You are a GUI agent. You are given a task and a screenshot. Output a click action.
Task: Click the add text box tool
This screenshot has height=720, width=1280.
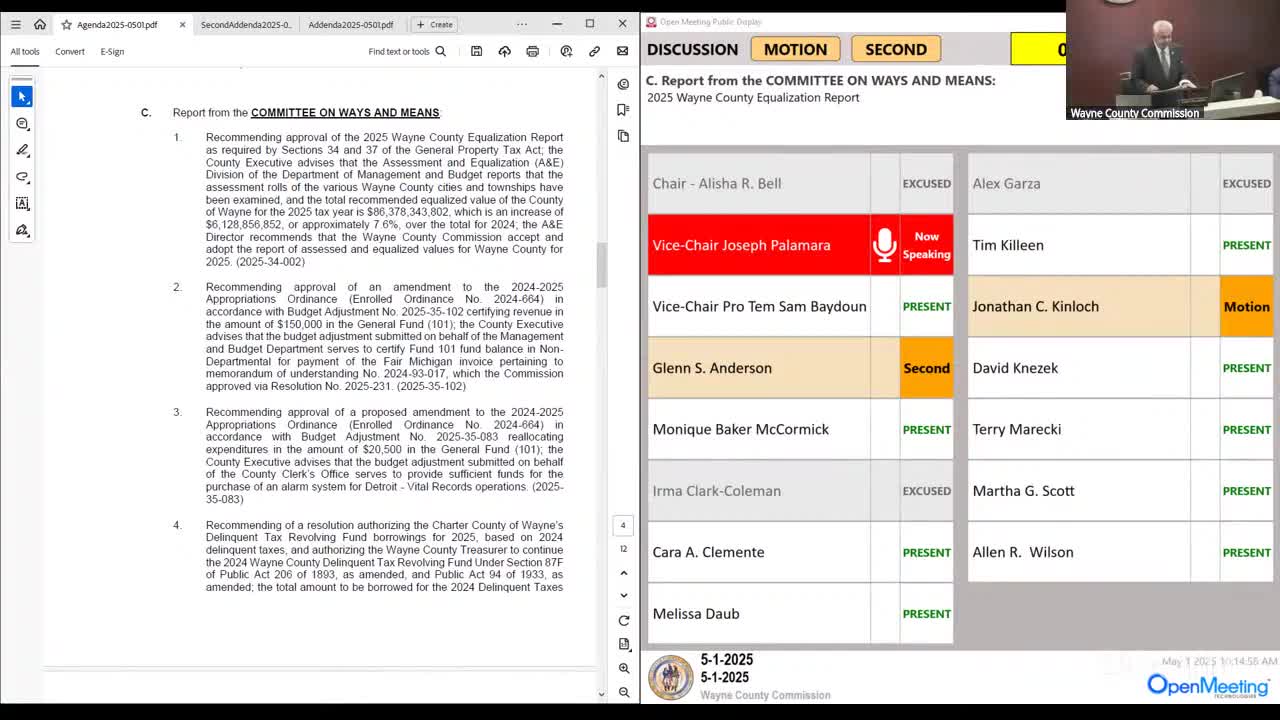pyautogui.click(x=22, y=204)
